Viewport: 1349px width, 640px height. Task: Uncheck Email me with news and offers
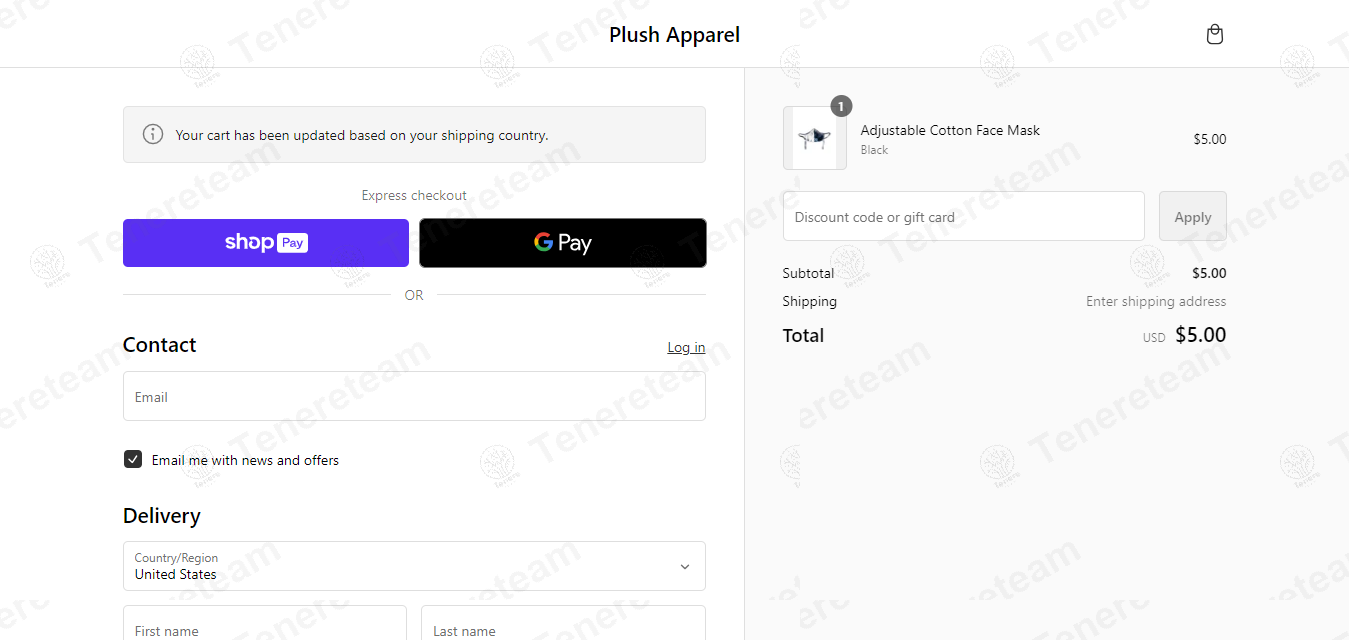(x=133, y=459)
